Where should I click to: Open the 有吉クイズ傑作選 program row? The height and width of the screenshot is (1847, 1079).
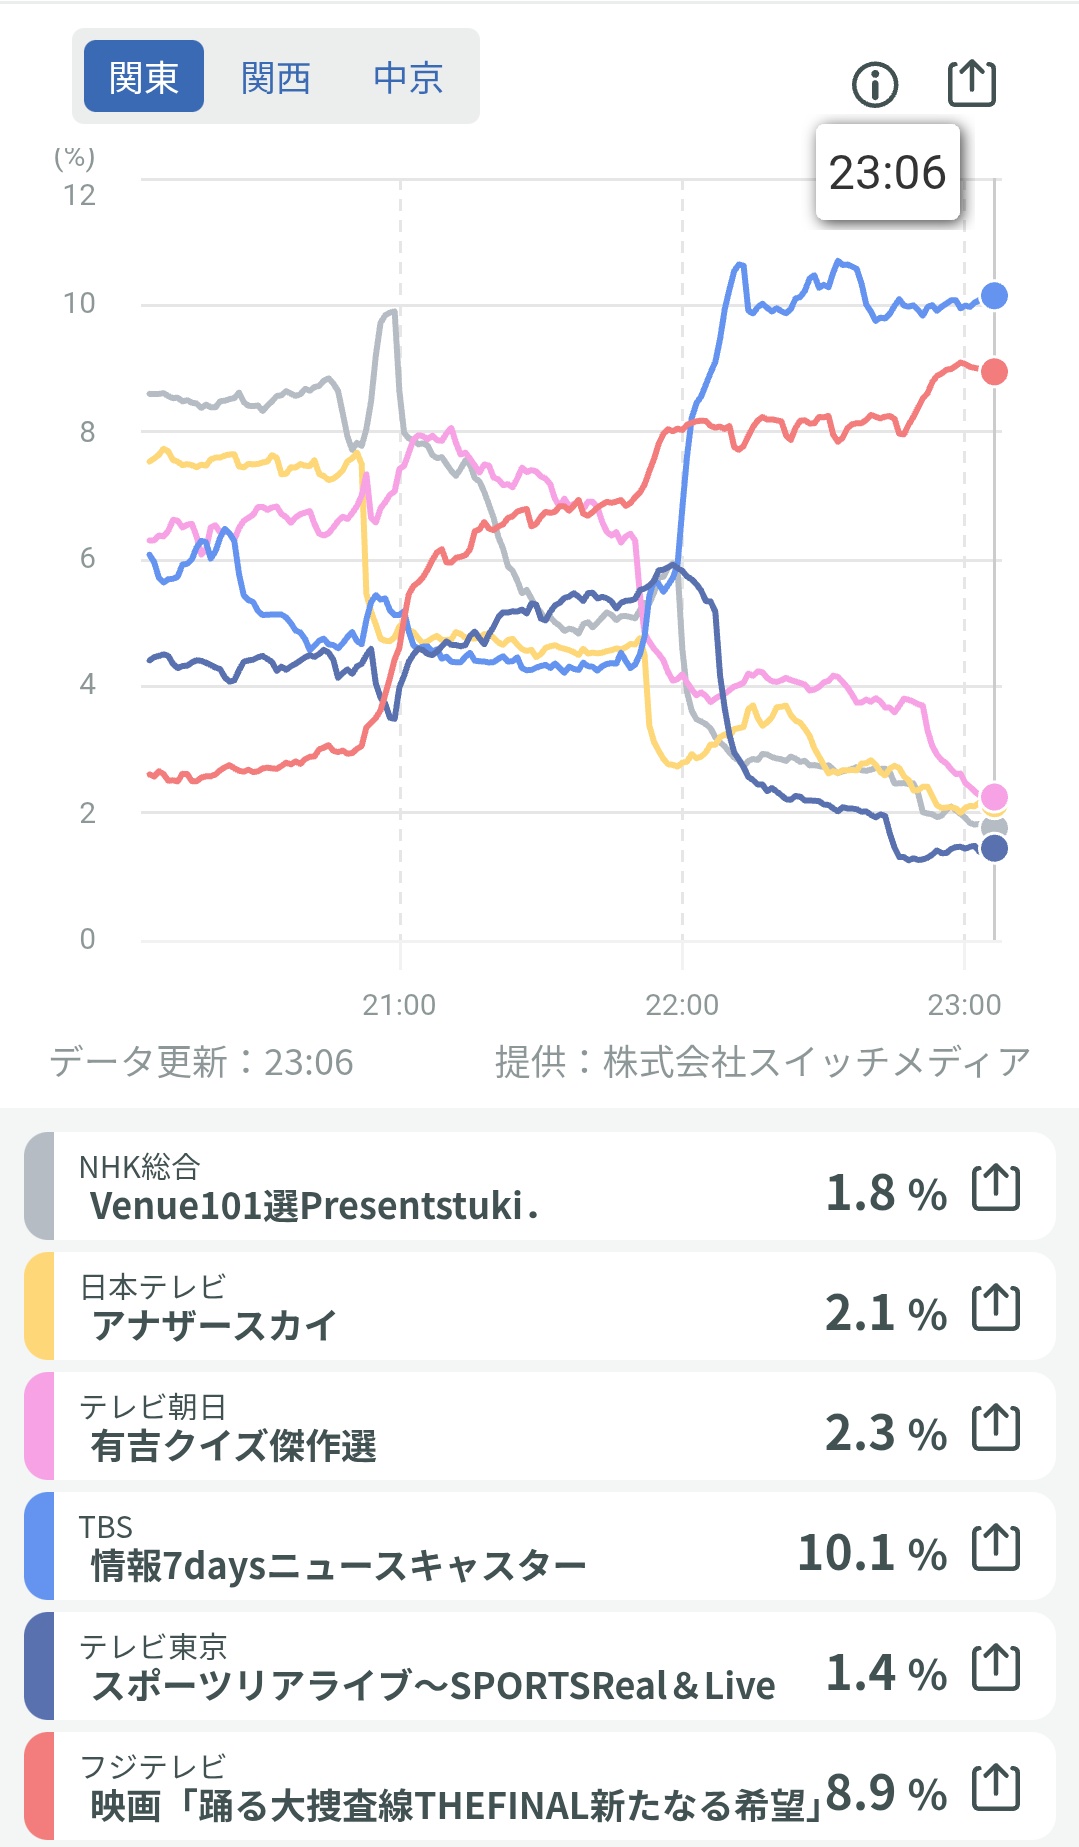coord(540,1427)
